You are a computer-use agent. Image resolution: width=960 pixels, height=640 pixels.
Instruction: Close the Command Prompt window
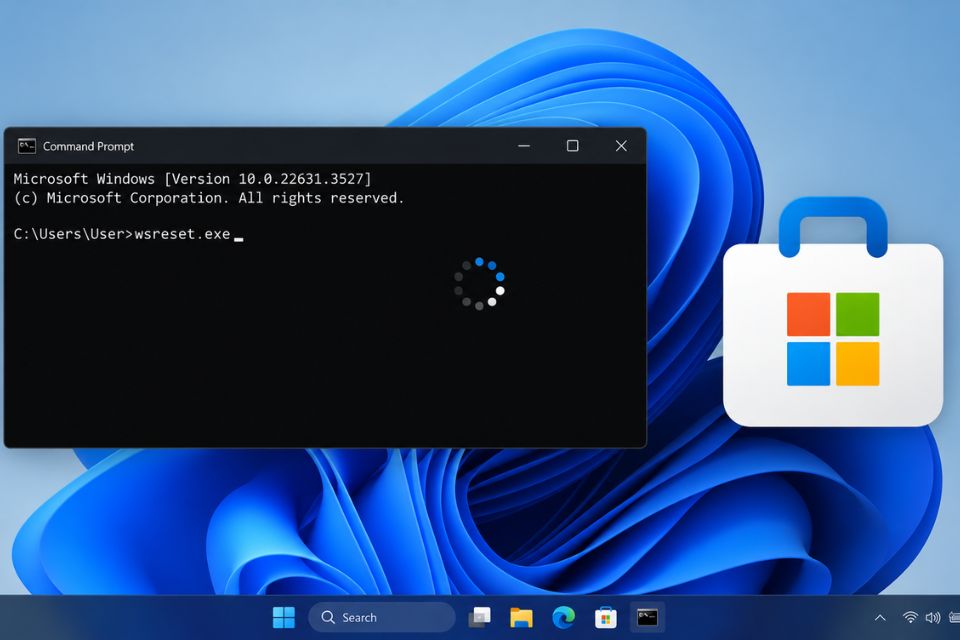(x=621, y=146)
